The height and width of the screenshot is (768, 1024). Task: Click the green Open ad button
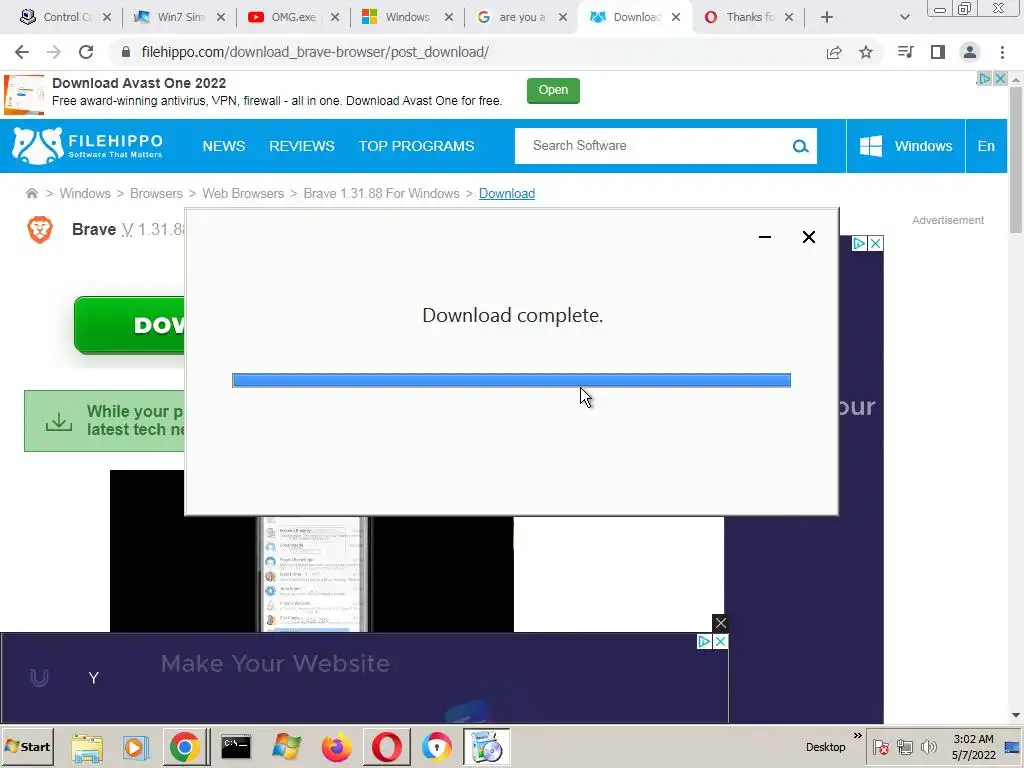tap(553, 90)
